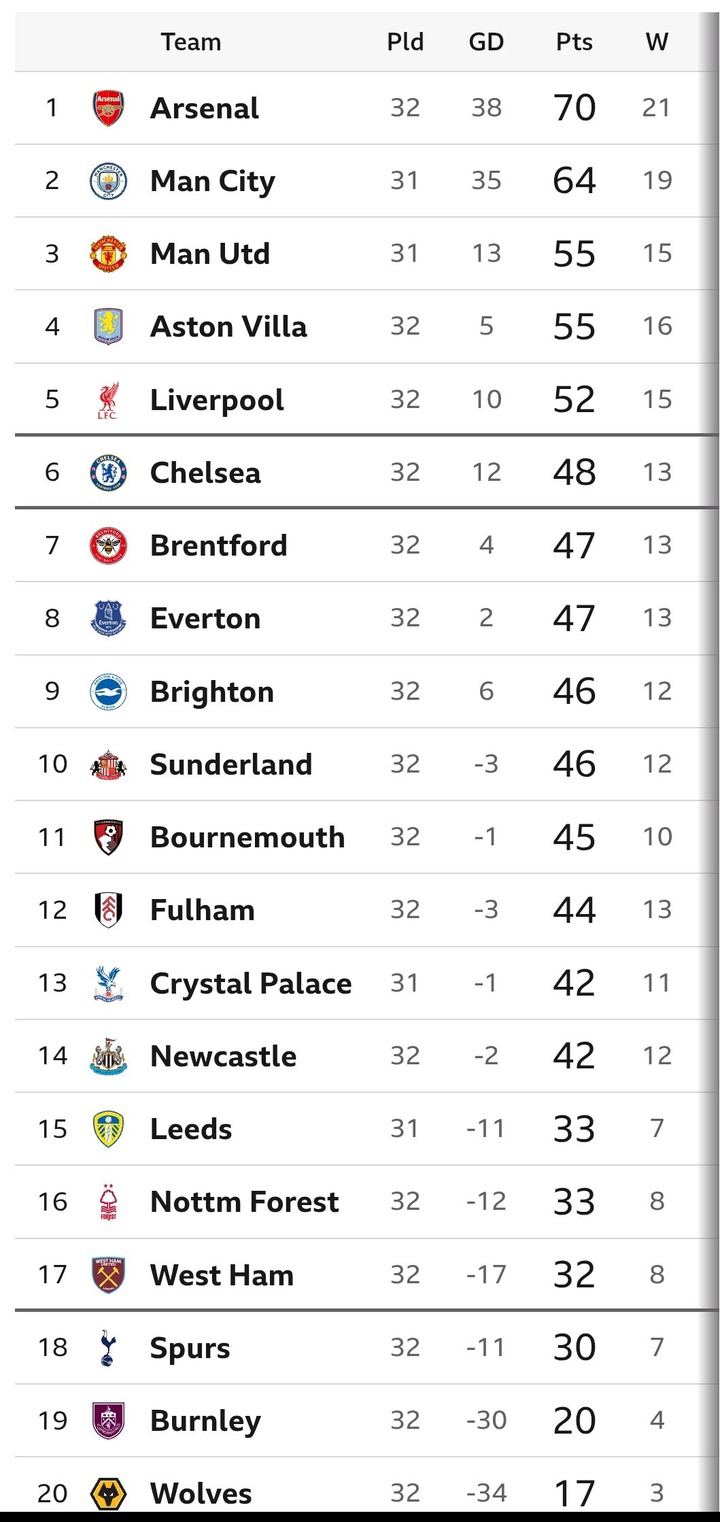Open the Newcastle team page link
Screen dimensions: 720x1522
coord(223,1057)
